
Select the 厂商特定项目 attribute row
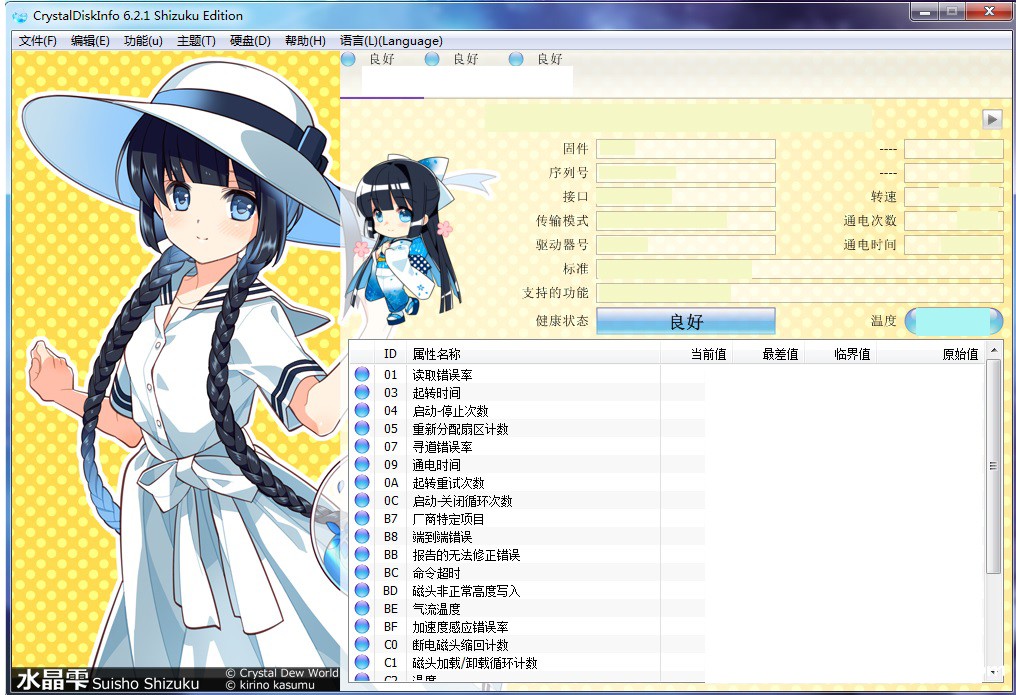click(667, 519)
